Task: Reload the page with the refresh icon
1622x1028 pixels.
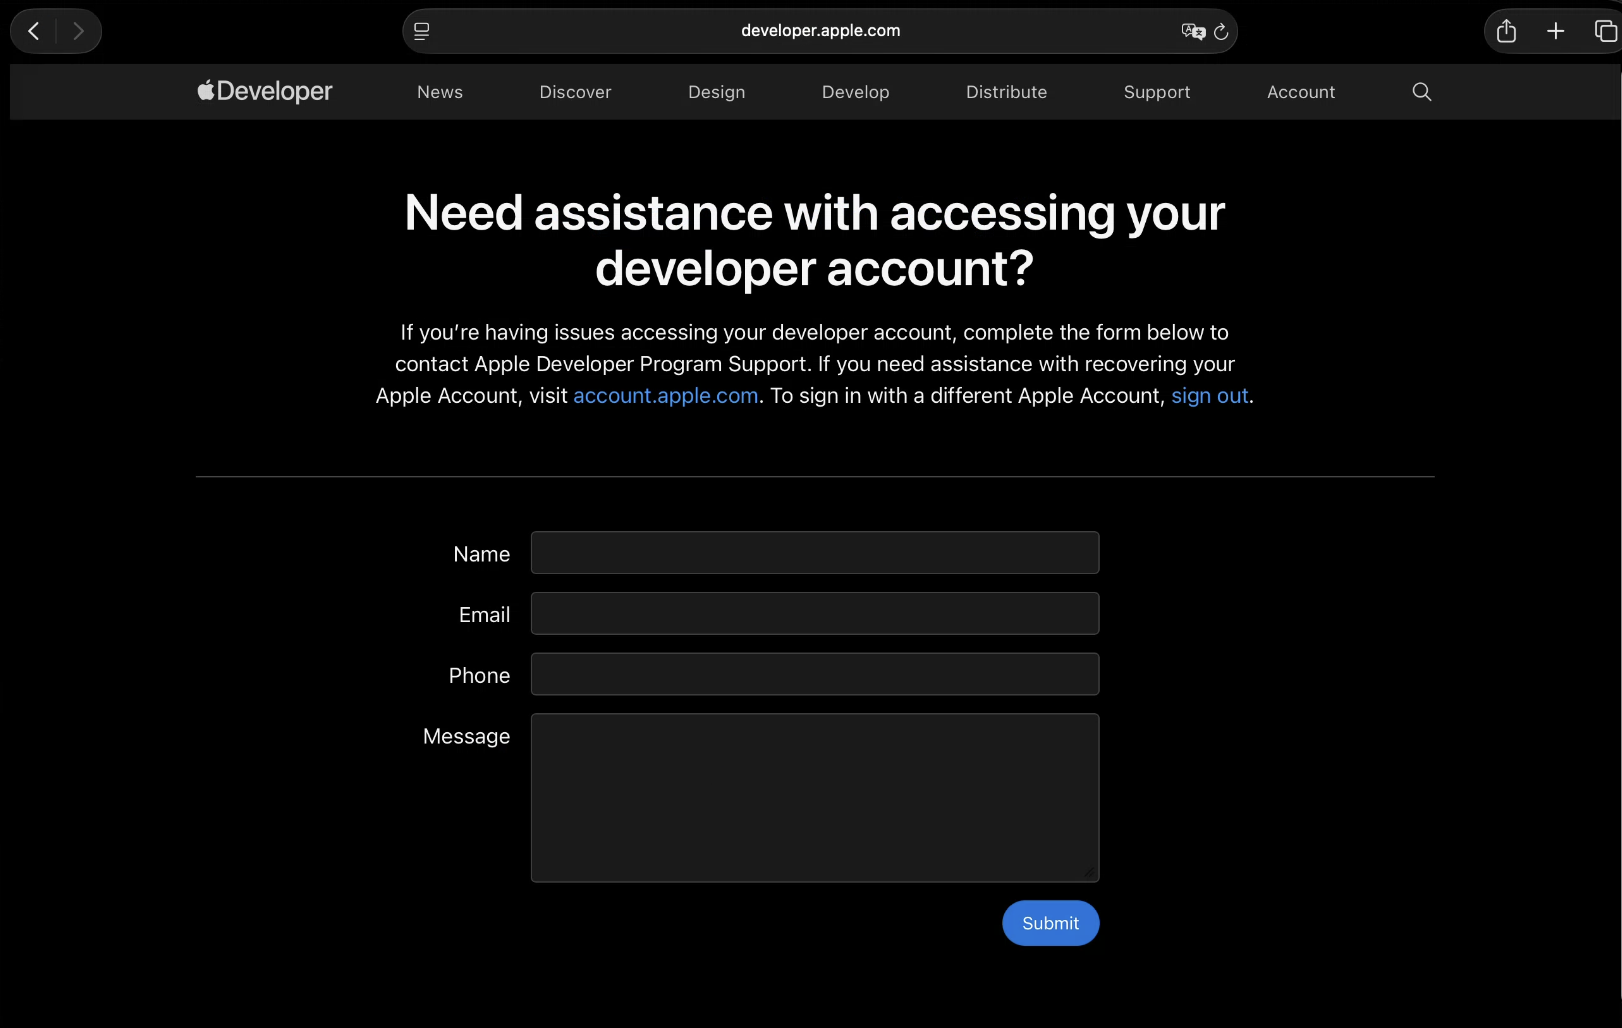Action: [1221, 31]
